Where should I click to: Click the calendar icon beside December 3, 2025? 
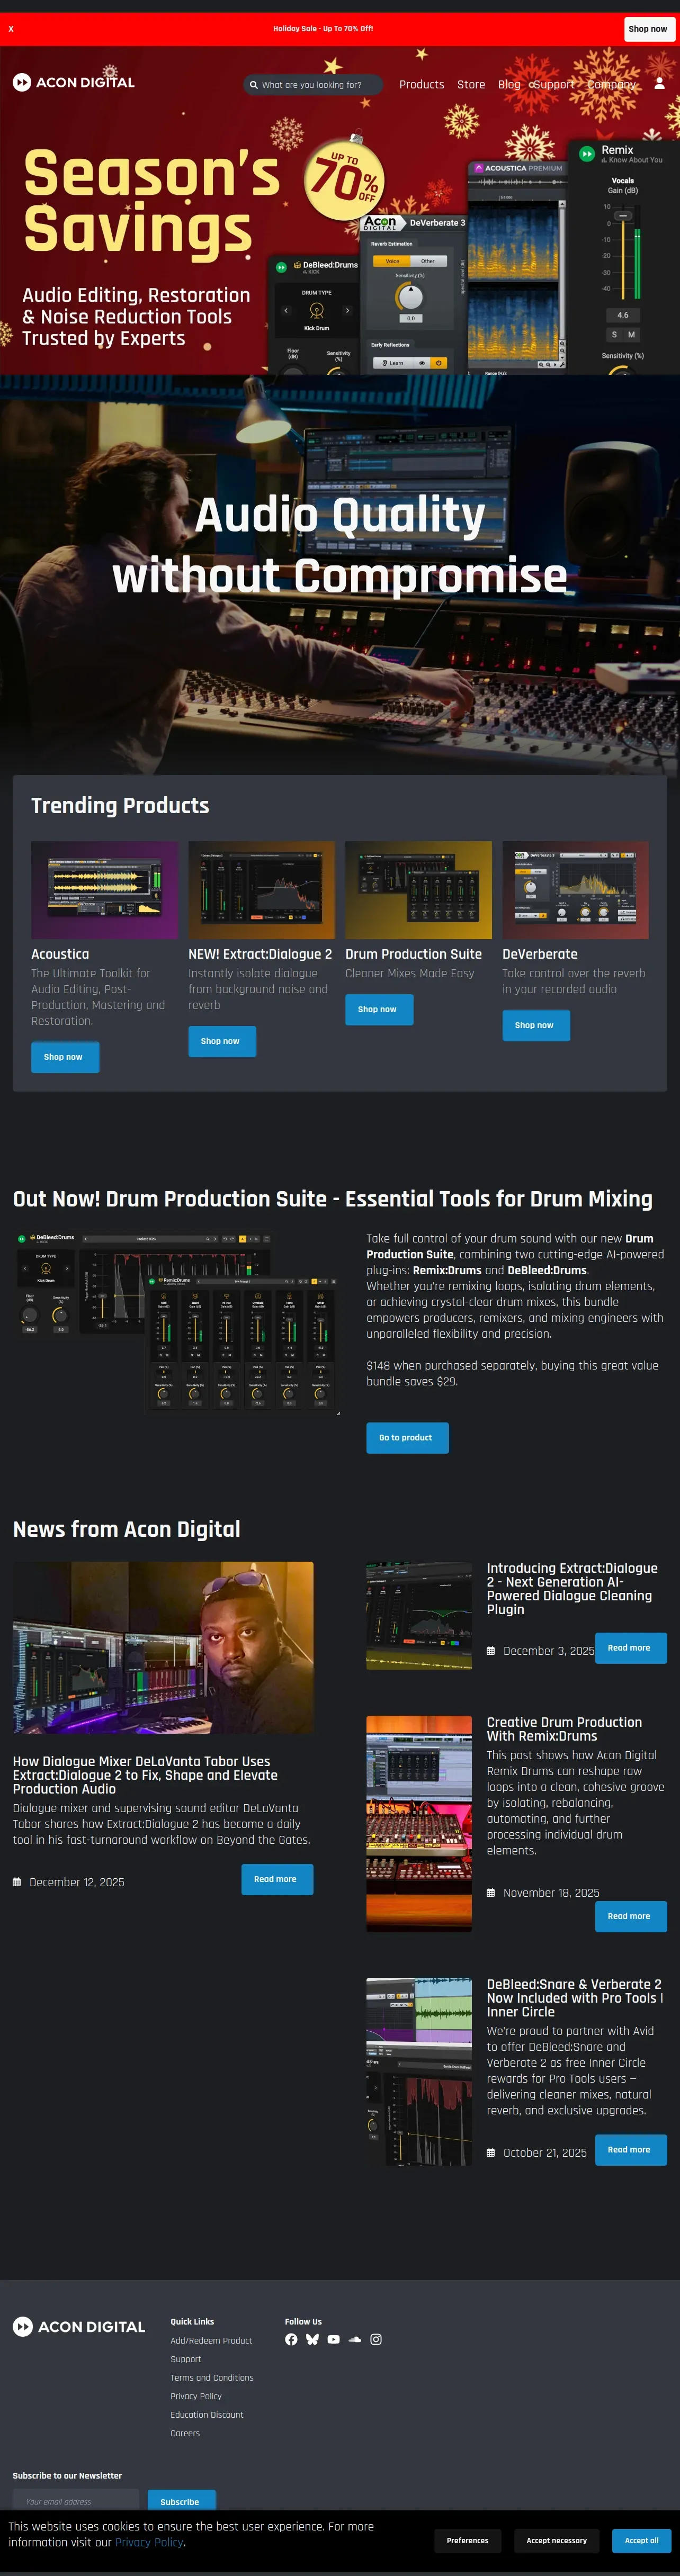coord(491,1651)
